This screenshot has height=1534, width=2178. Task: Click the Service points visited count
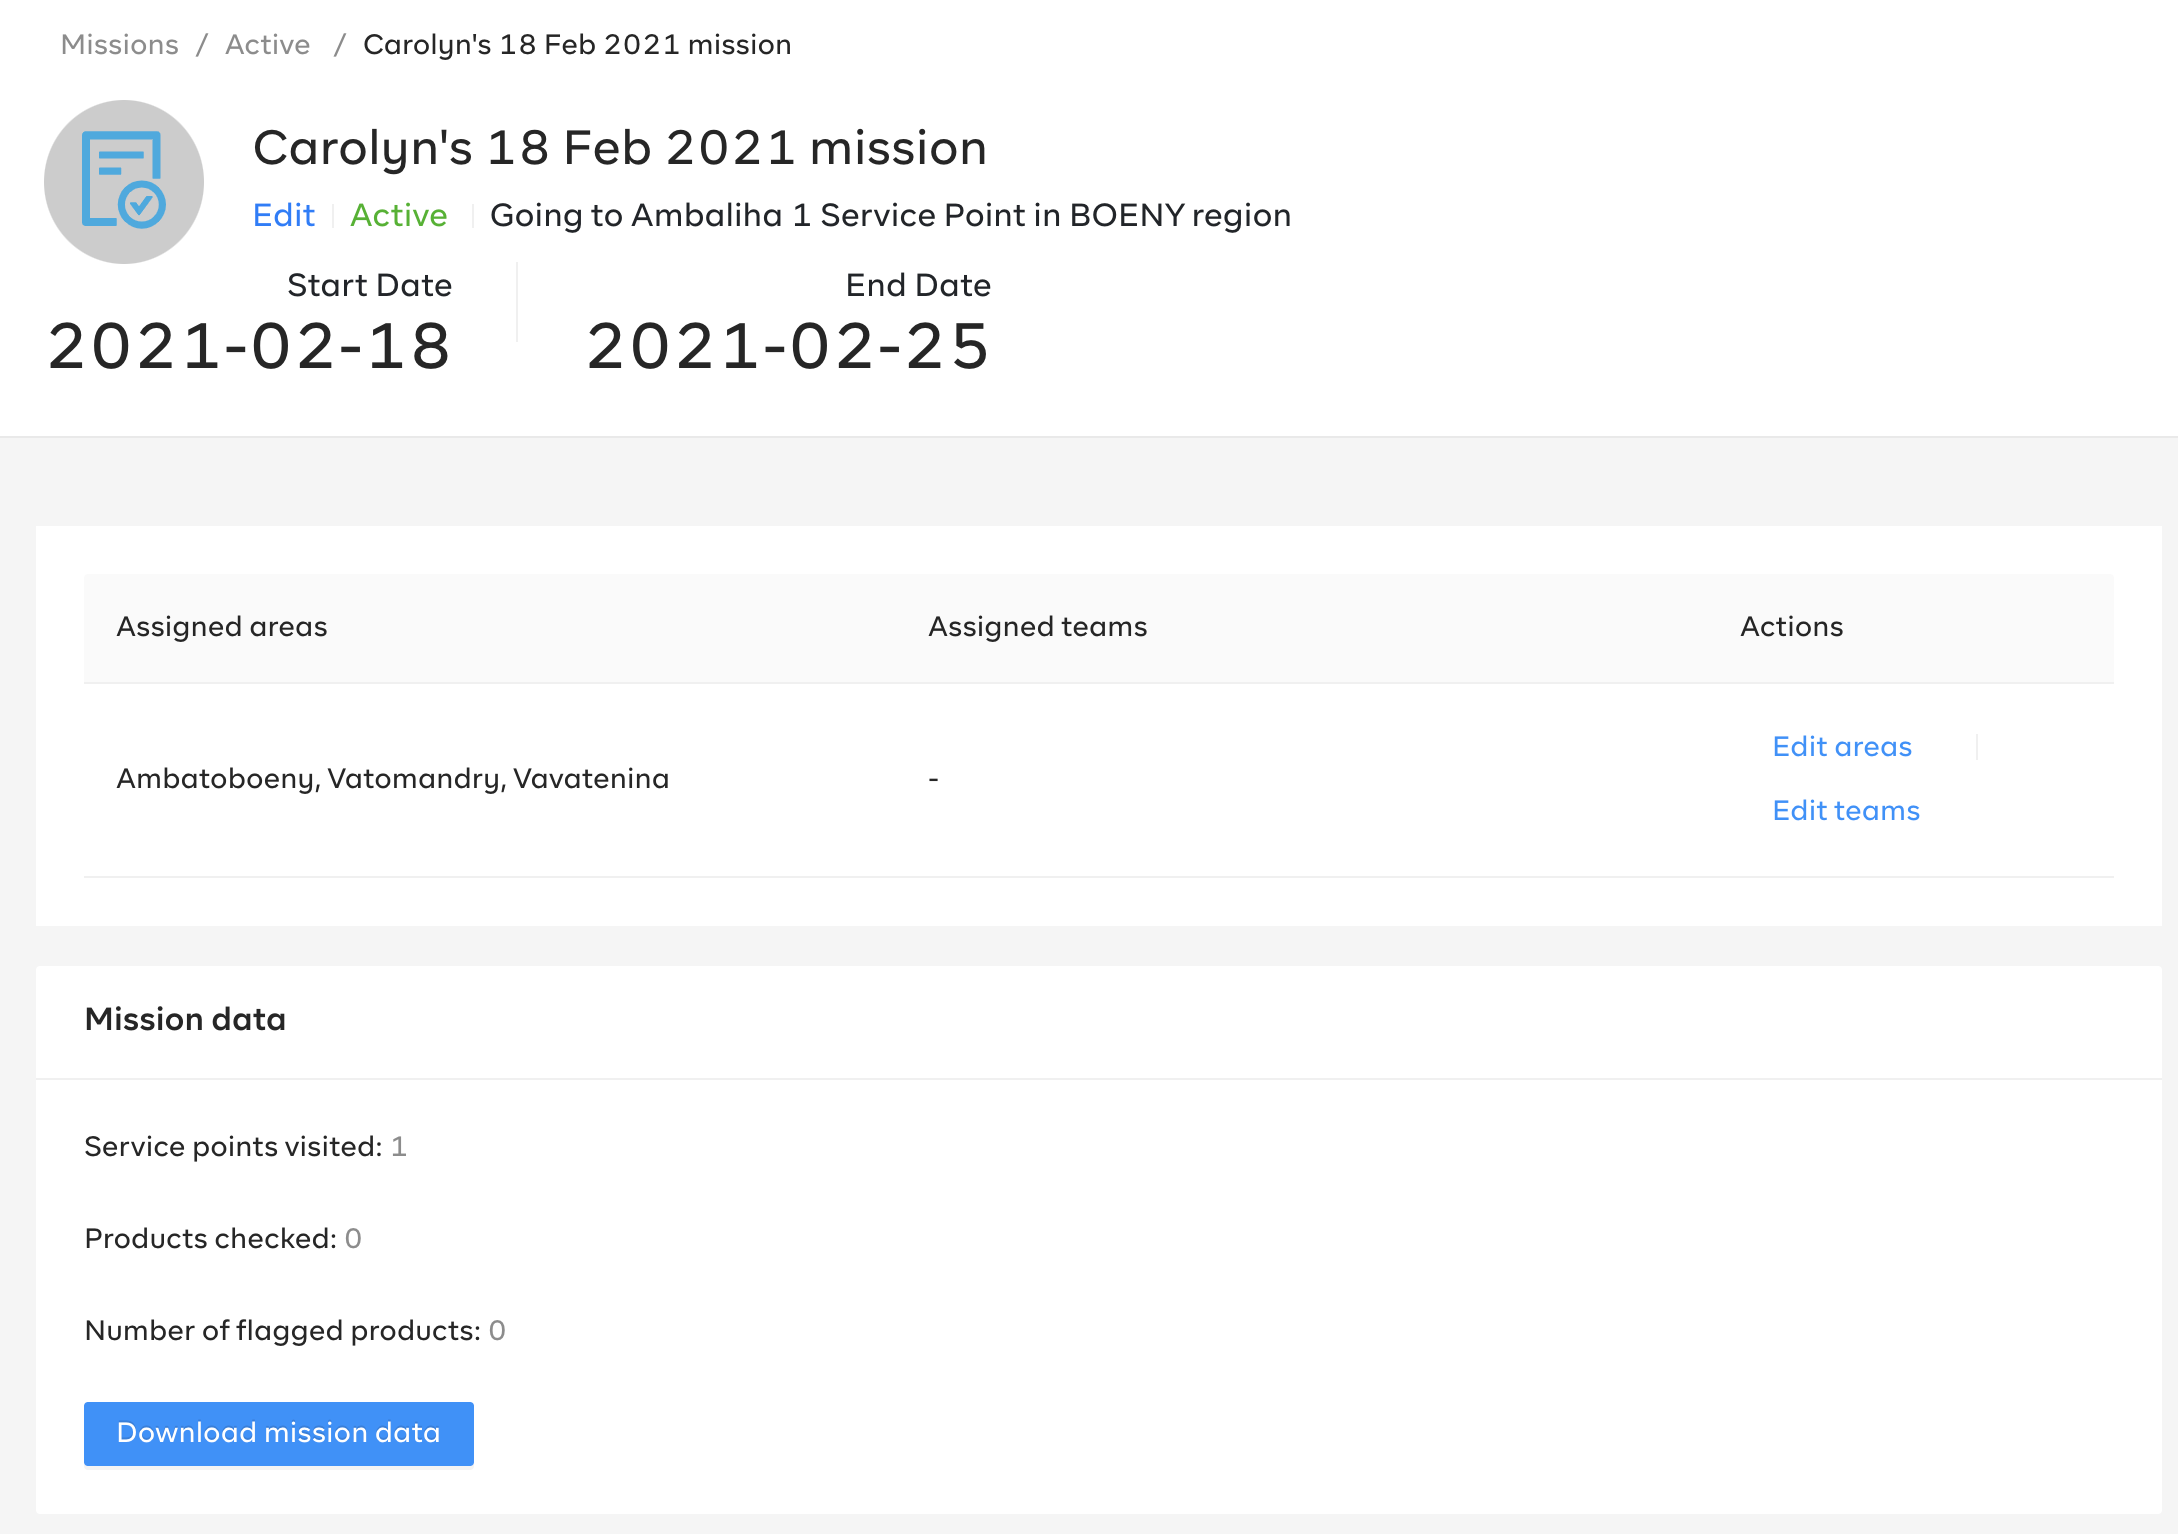(x=401, y=1146)
